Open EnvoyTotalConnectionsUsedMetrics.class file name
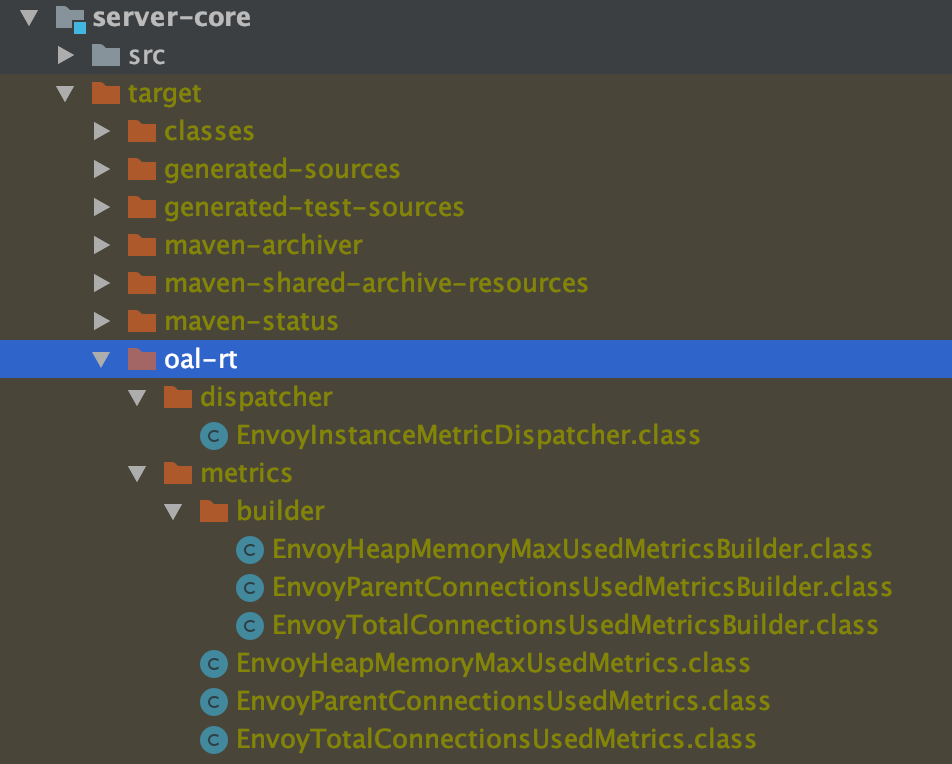 point(496,740)
